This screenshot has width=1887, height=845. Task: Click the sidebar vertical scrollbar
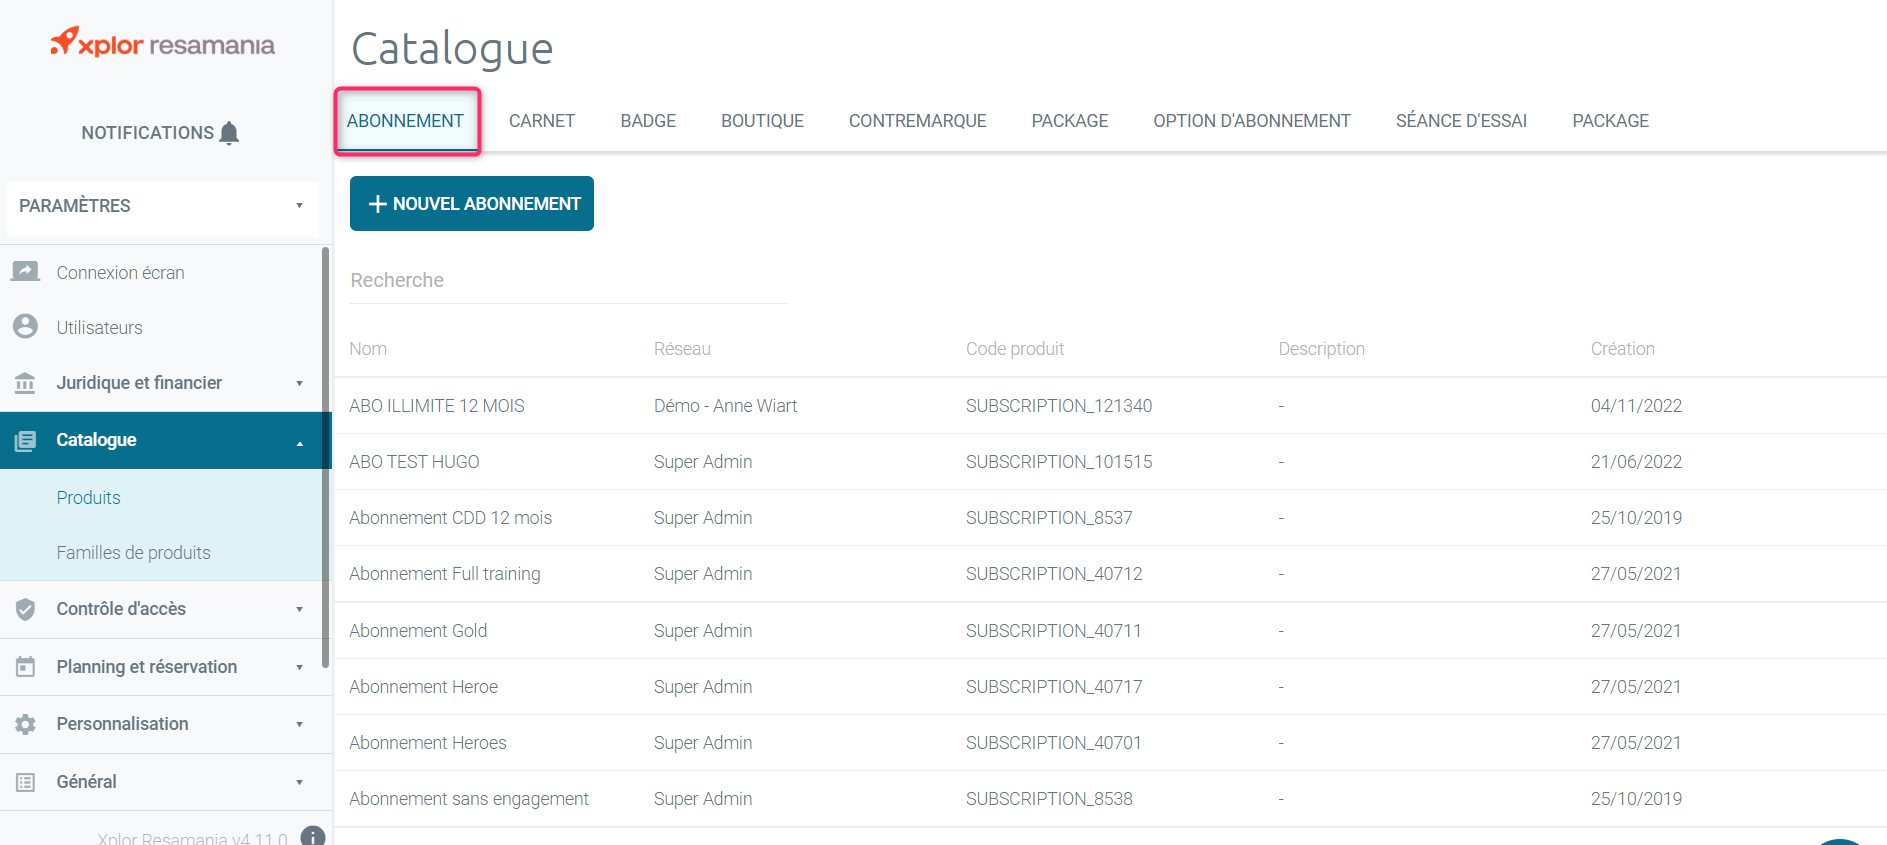point(326,457)
